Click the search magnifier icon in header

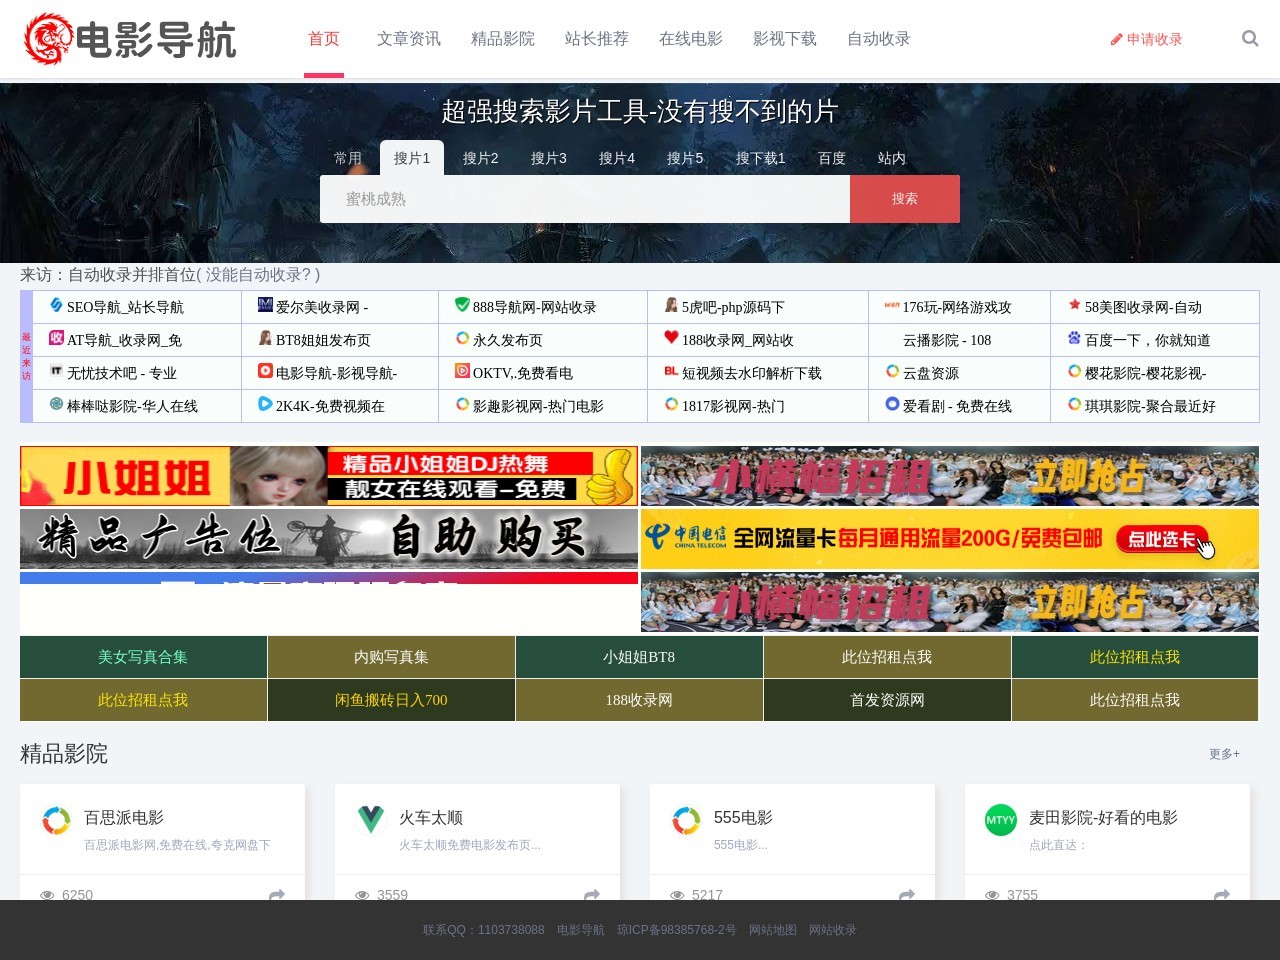coord(1249,39)
